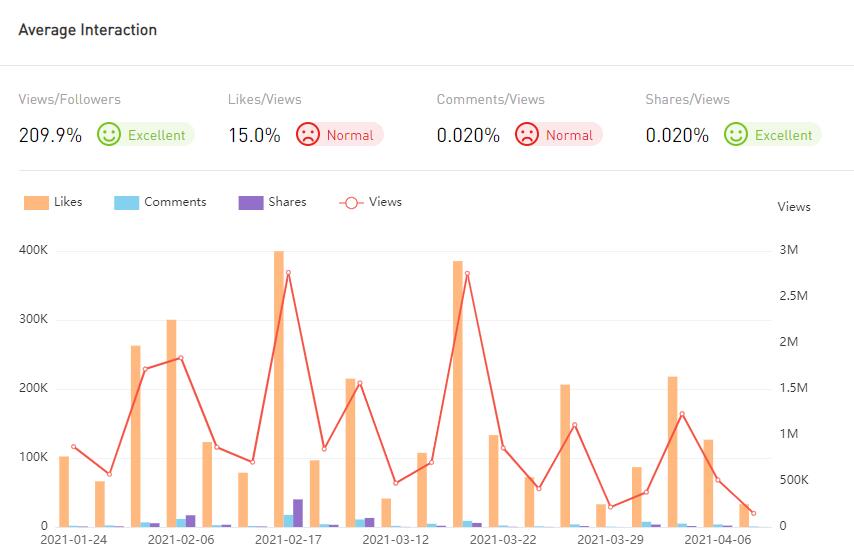
Task: Click the red frown icon beside 15.0%
Action: (x=308, y=135)
